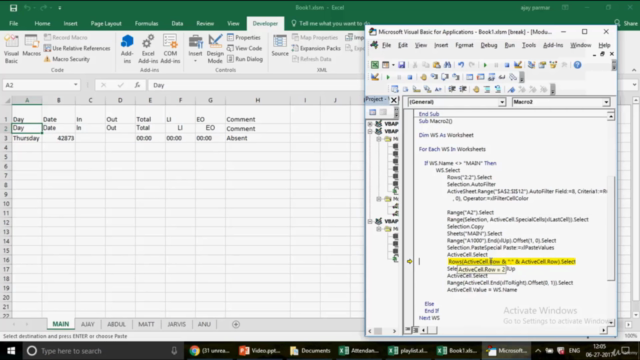Click Outdent on the Edit toolbar
640x360 pixels.
(x=463, y=89)
